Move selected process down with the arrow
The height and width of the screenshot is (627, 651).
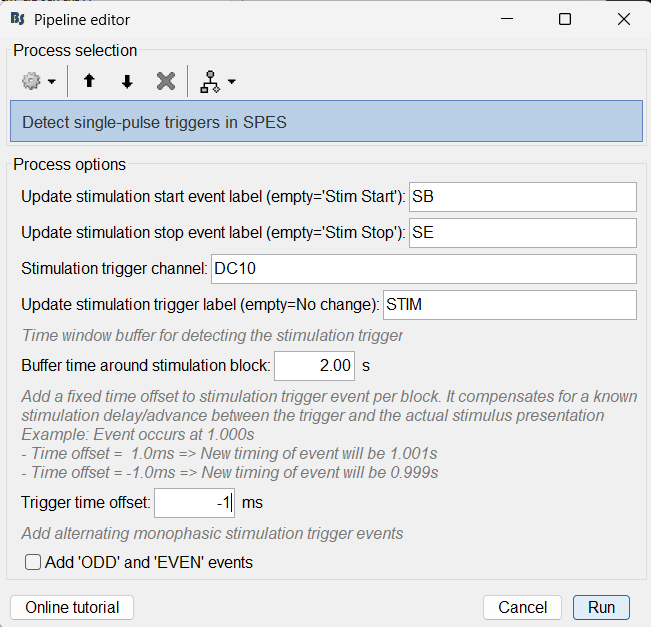[127, 81]
